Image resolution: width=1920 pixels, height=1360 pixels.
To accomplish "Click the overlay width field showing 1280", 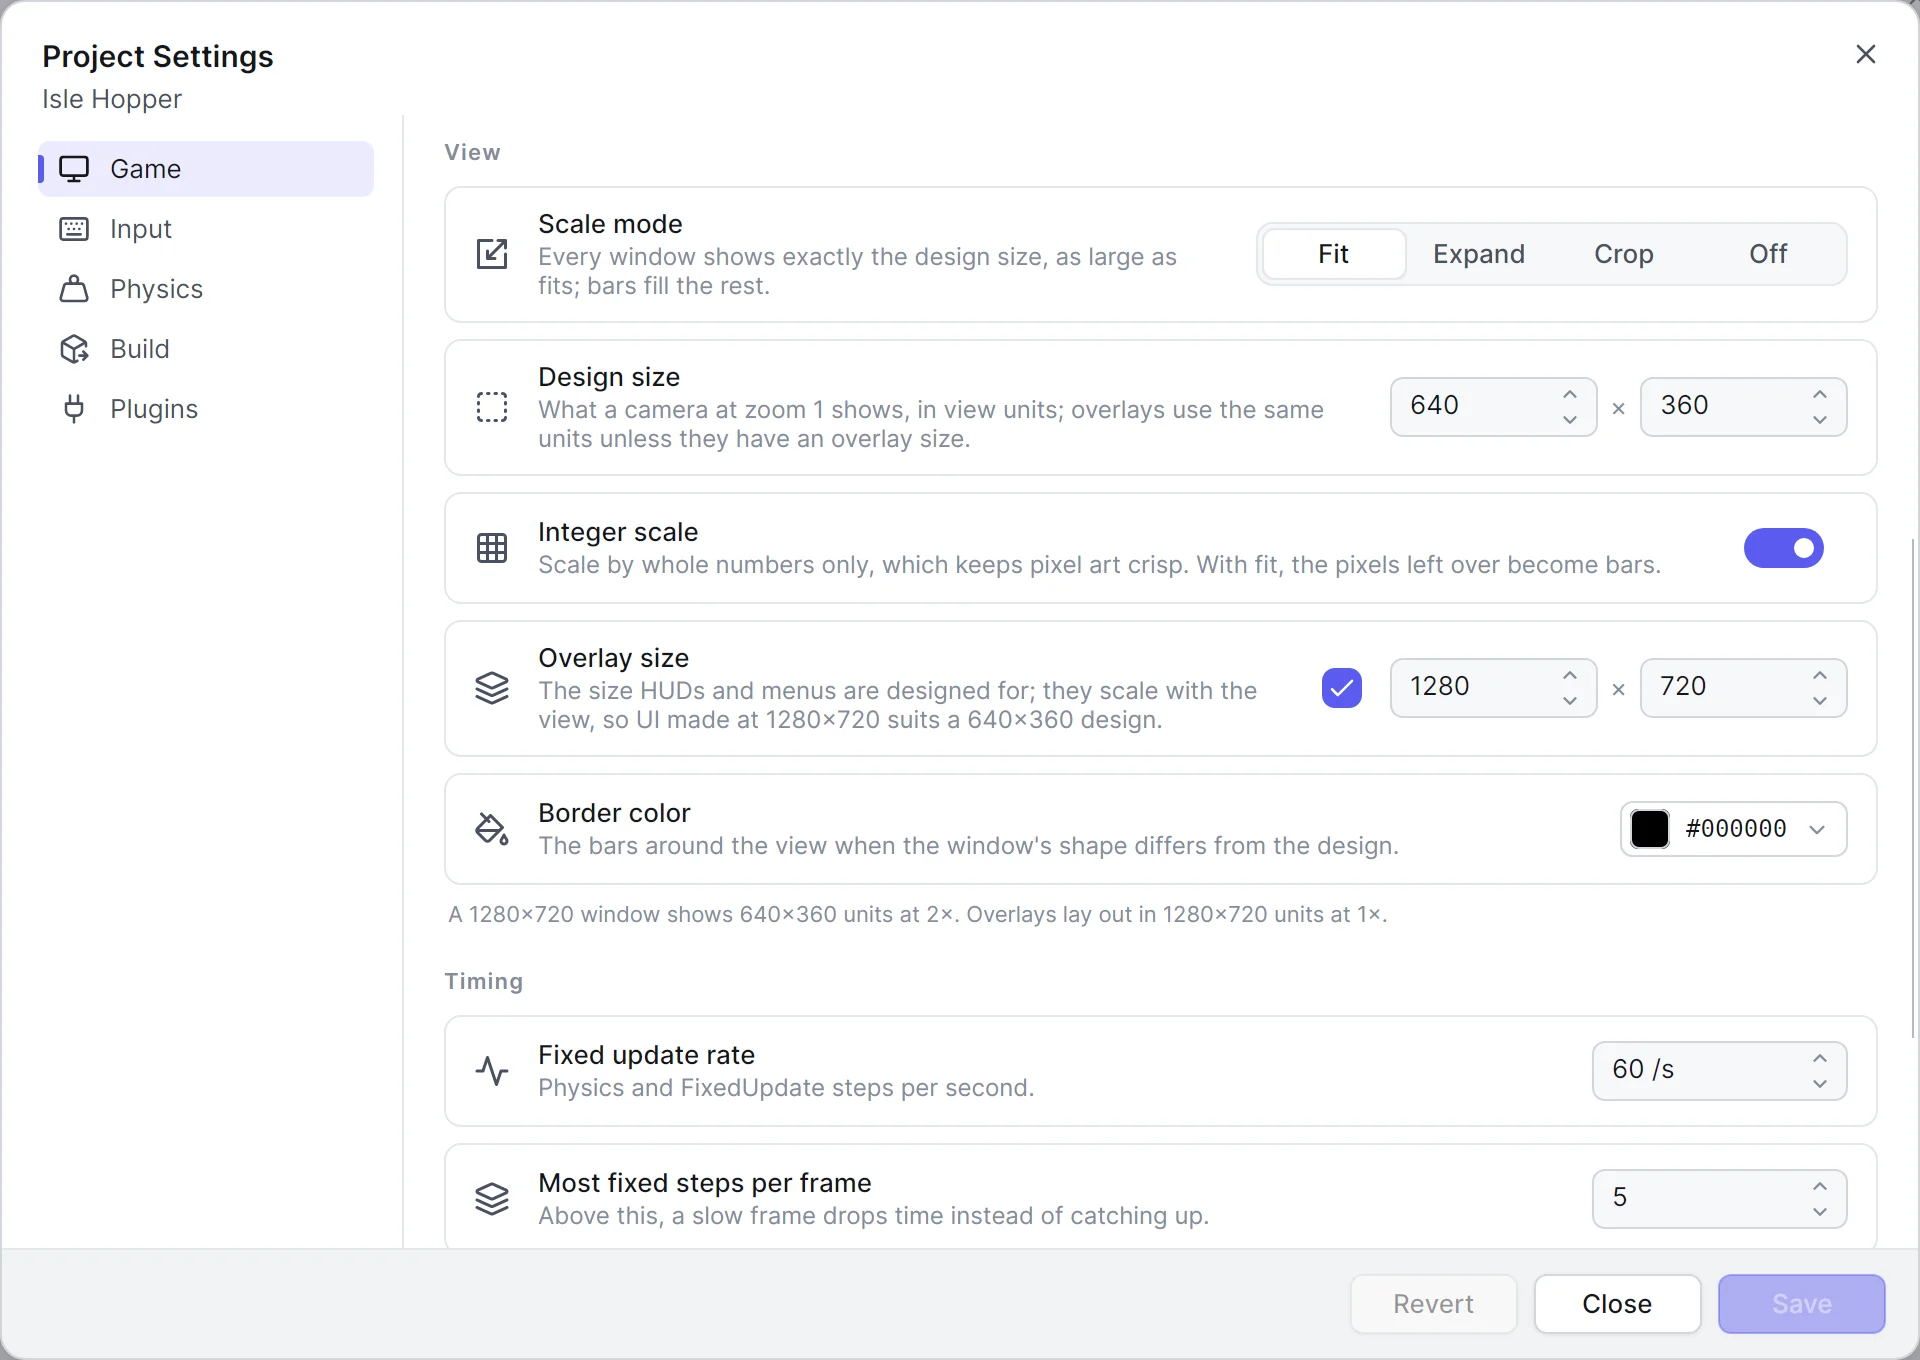I will point(1493,688).
